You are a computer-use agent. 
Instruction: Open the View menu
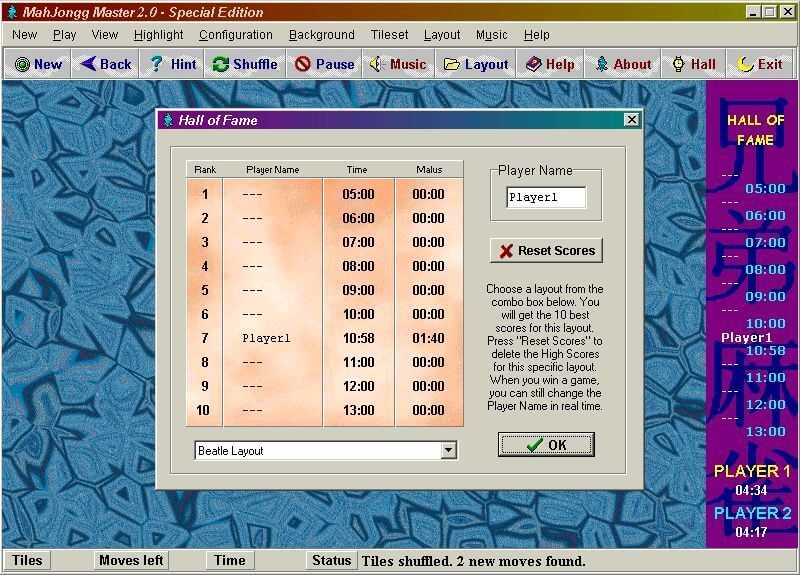(x=105, y=35)
